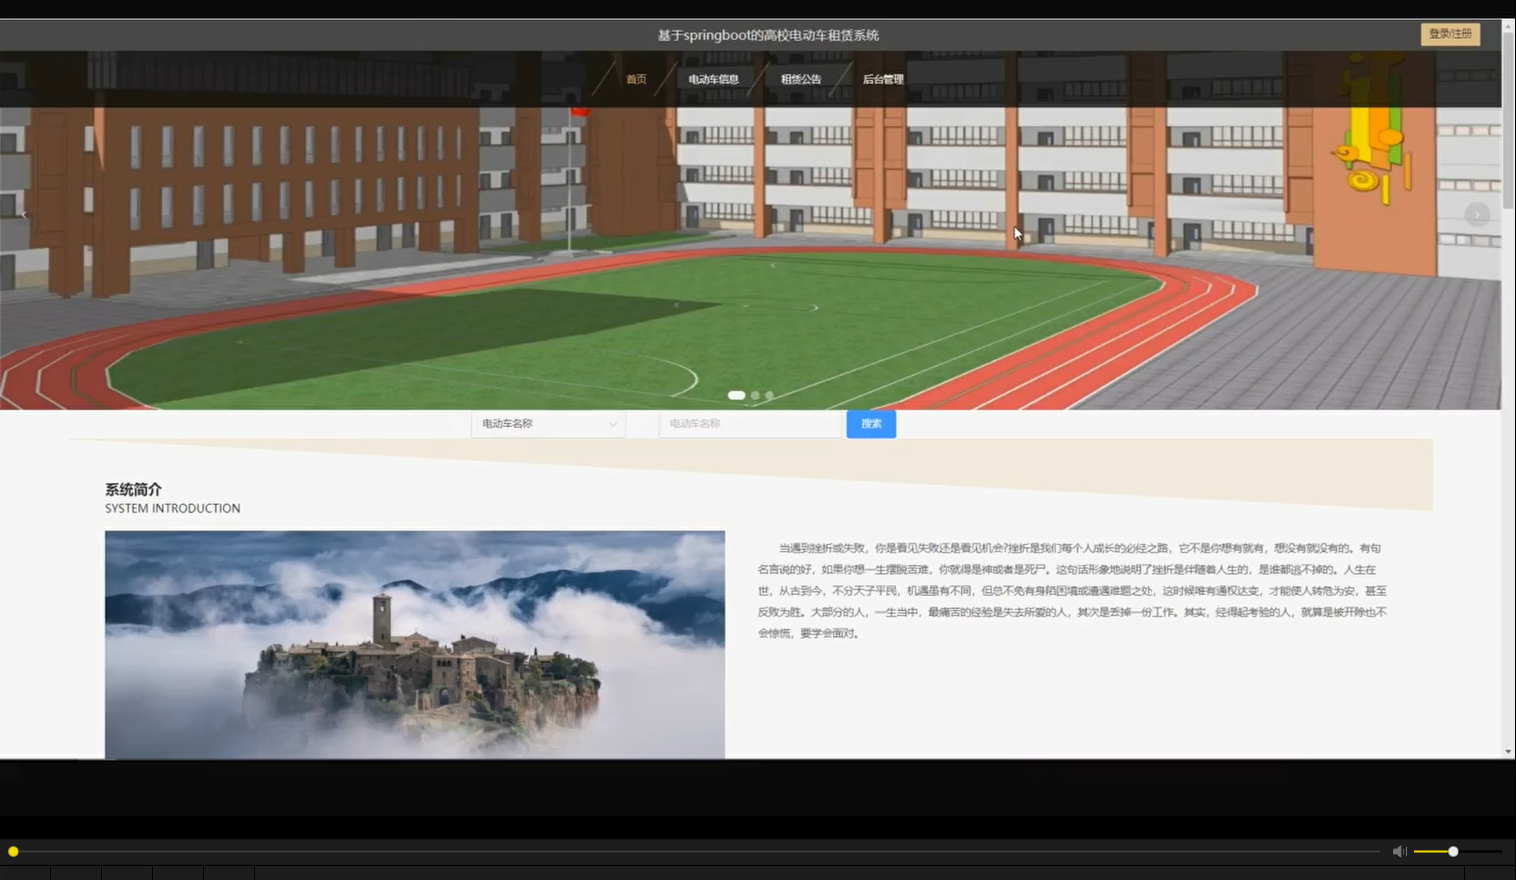Mute playback using the speaker icon
The width and height of the screenshot is (1516, 880).
1399,851
